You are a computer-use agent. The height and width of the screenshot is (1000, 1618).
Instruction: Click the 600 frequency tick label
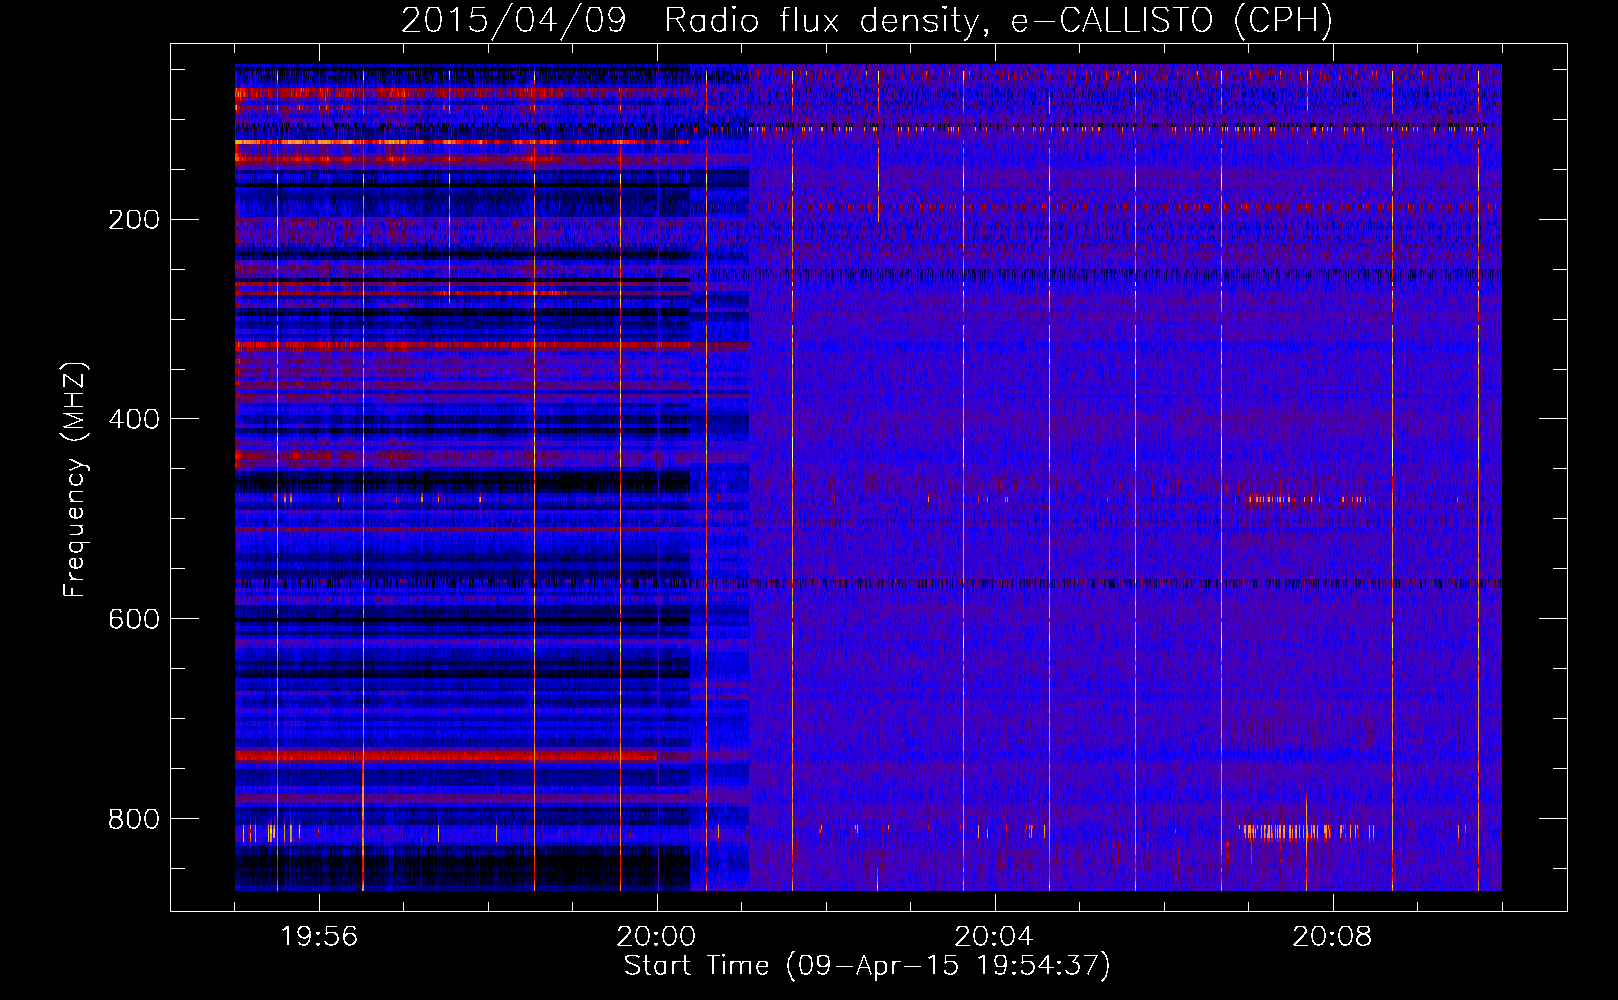pos(134,620)
